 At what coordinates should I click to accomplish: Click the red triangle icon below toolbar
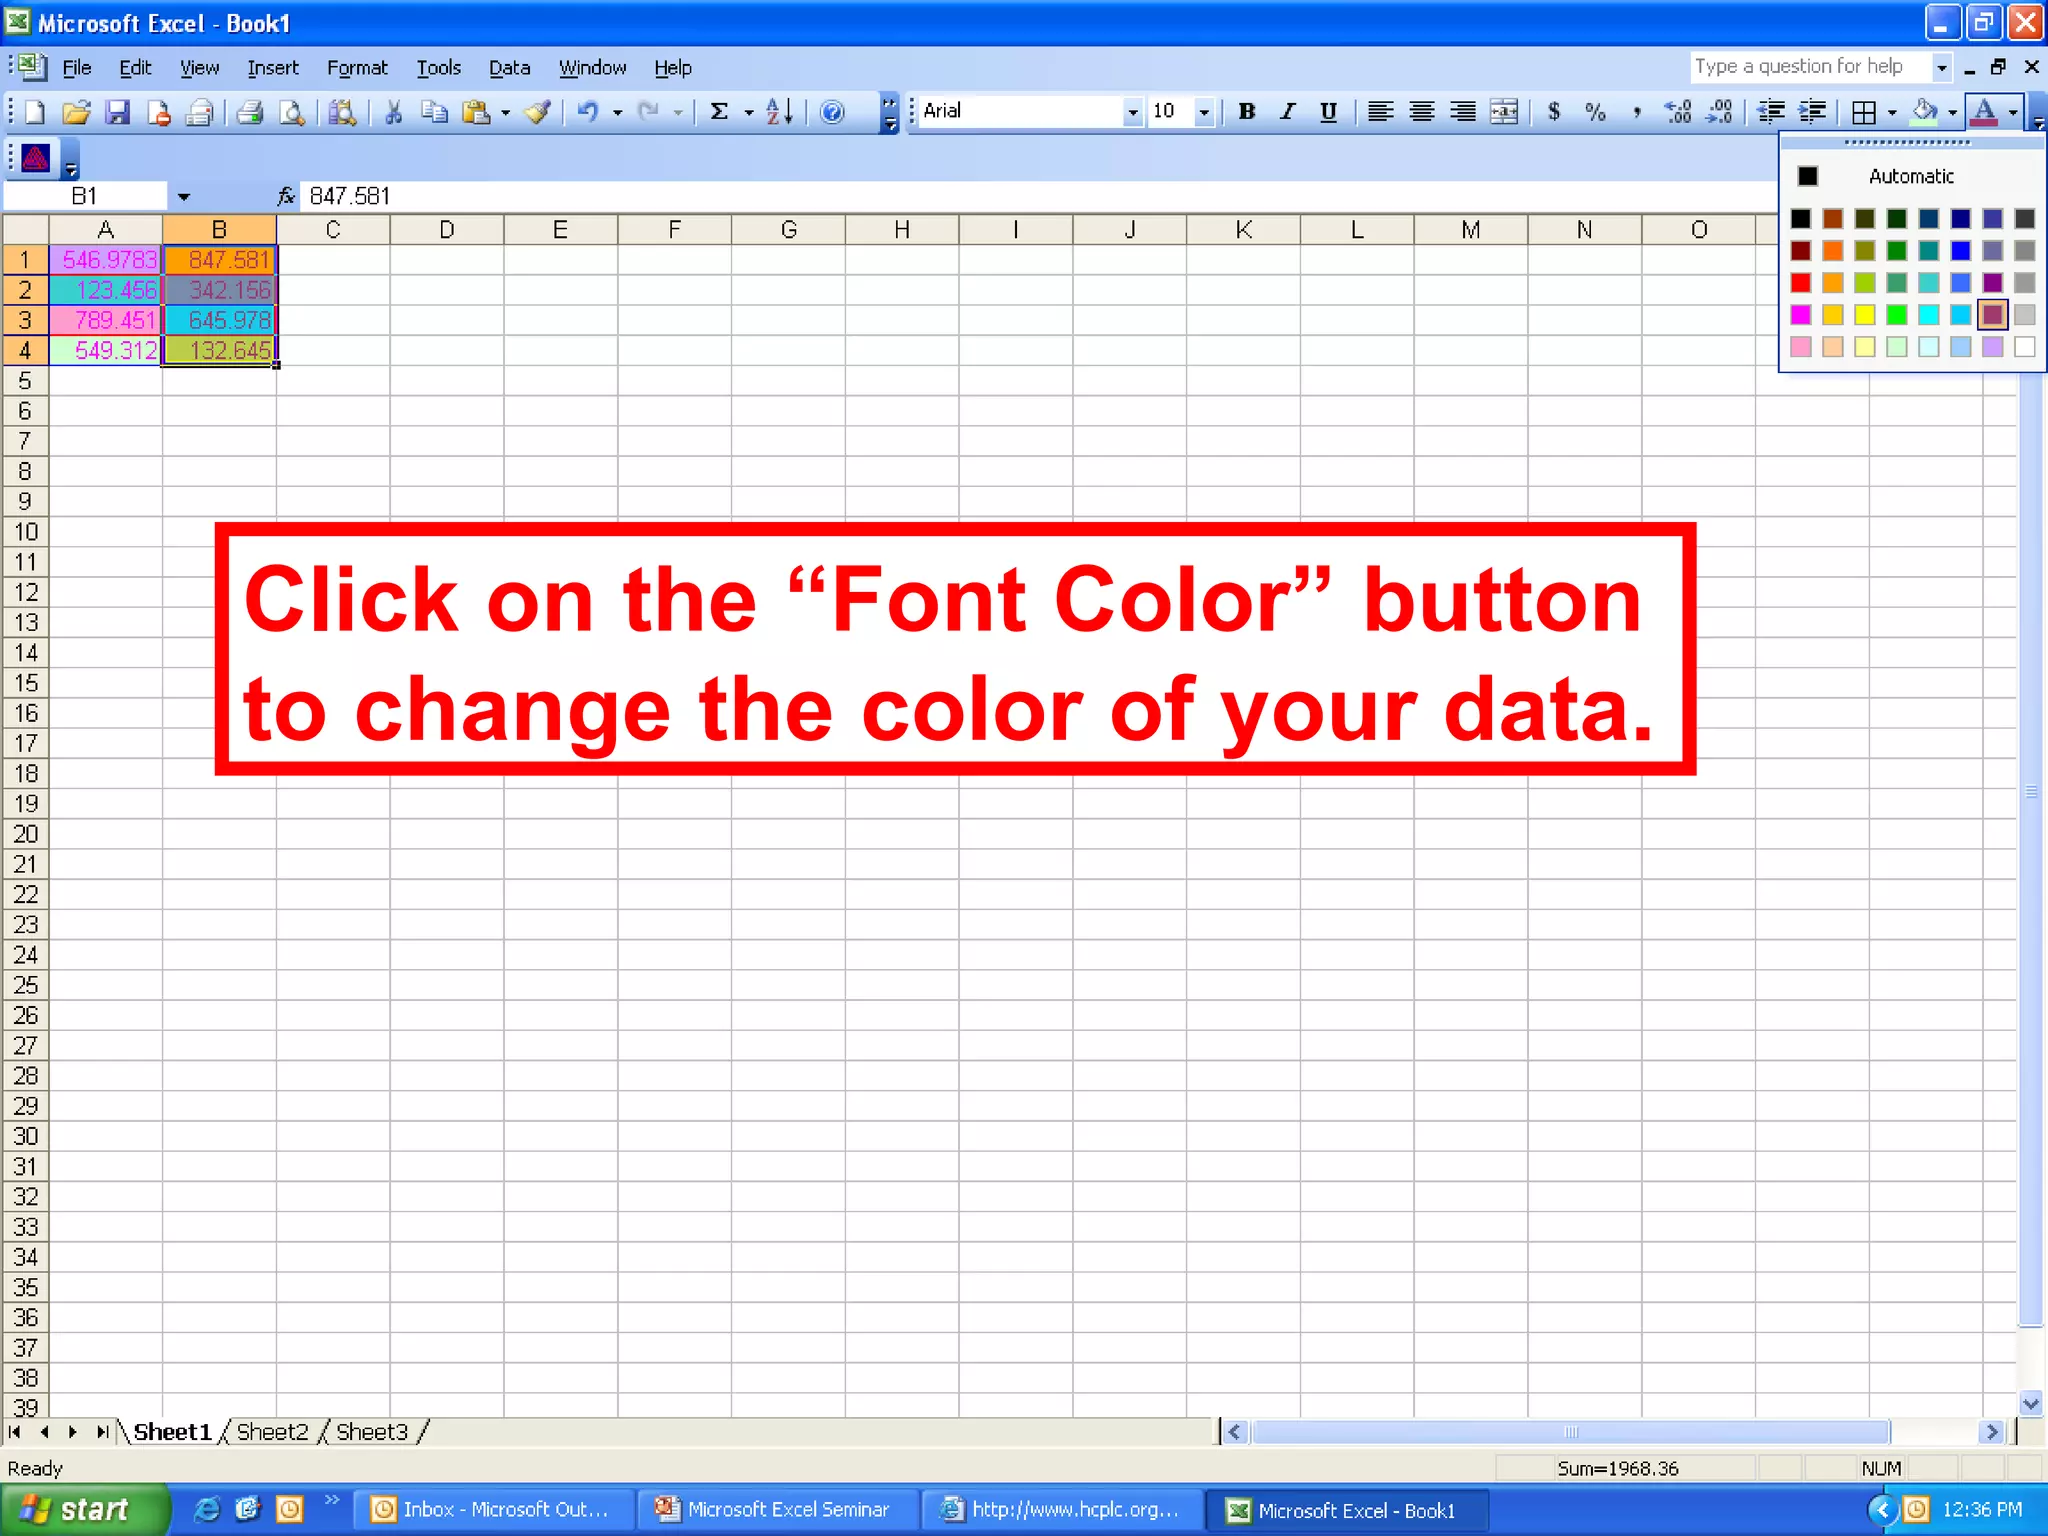click(x=36, y=158)
